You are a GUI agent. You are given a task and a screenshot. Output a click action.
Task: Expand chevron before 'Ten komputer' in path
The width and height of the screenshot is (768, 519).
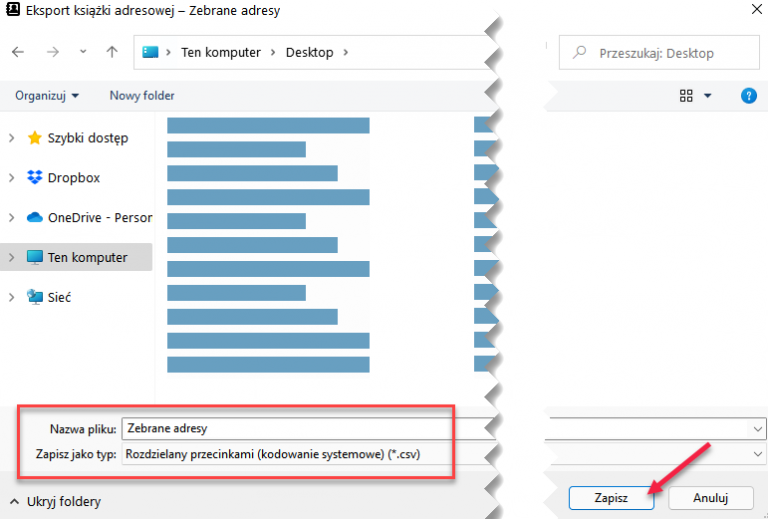168,52
